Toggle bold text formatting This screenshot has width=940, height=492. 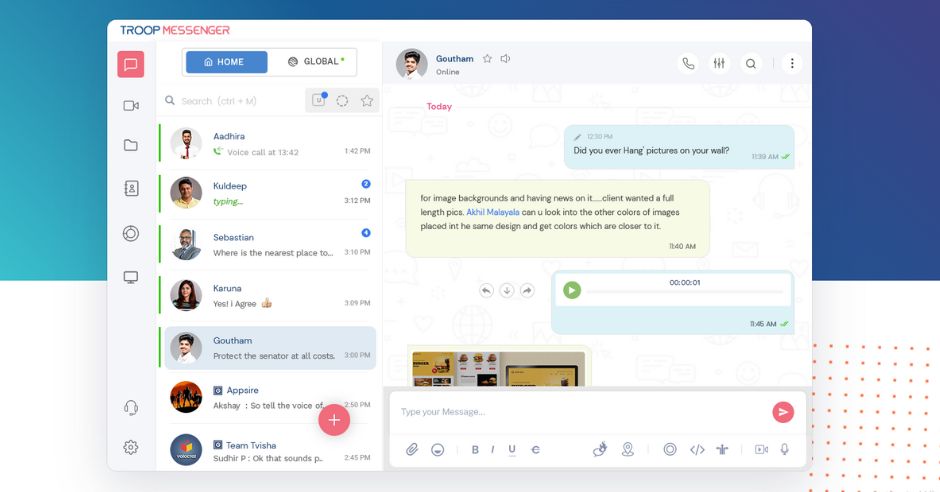point(475,450)
